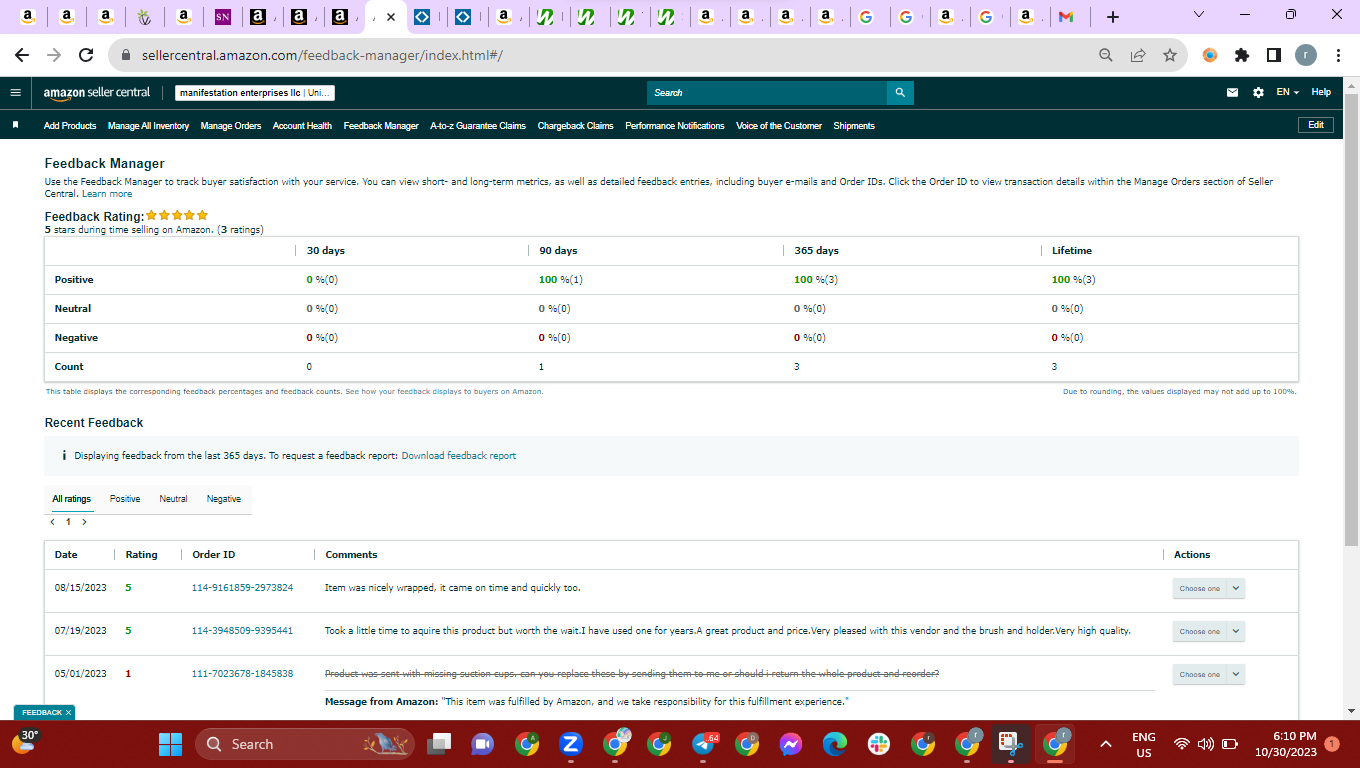Image resolution: width=1360 pixels, height=768 pixels.
Task: Open order ID 114-3948509-9395441
Action: [242, 631]
